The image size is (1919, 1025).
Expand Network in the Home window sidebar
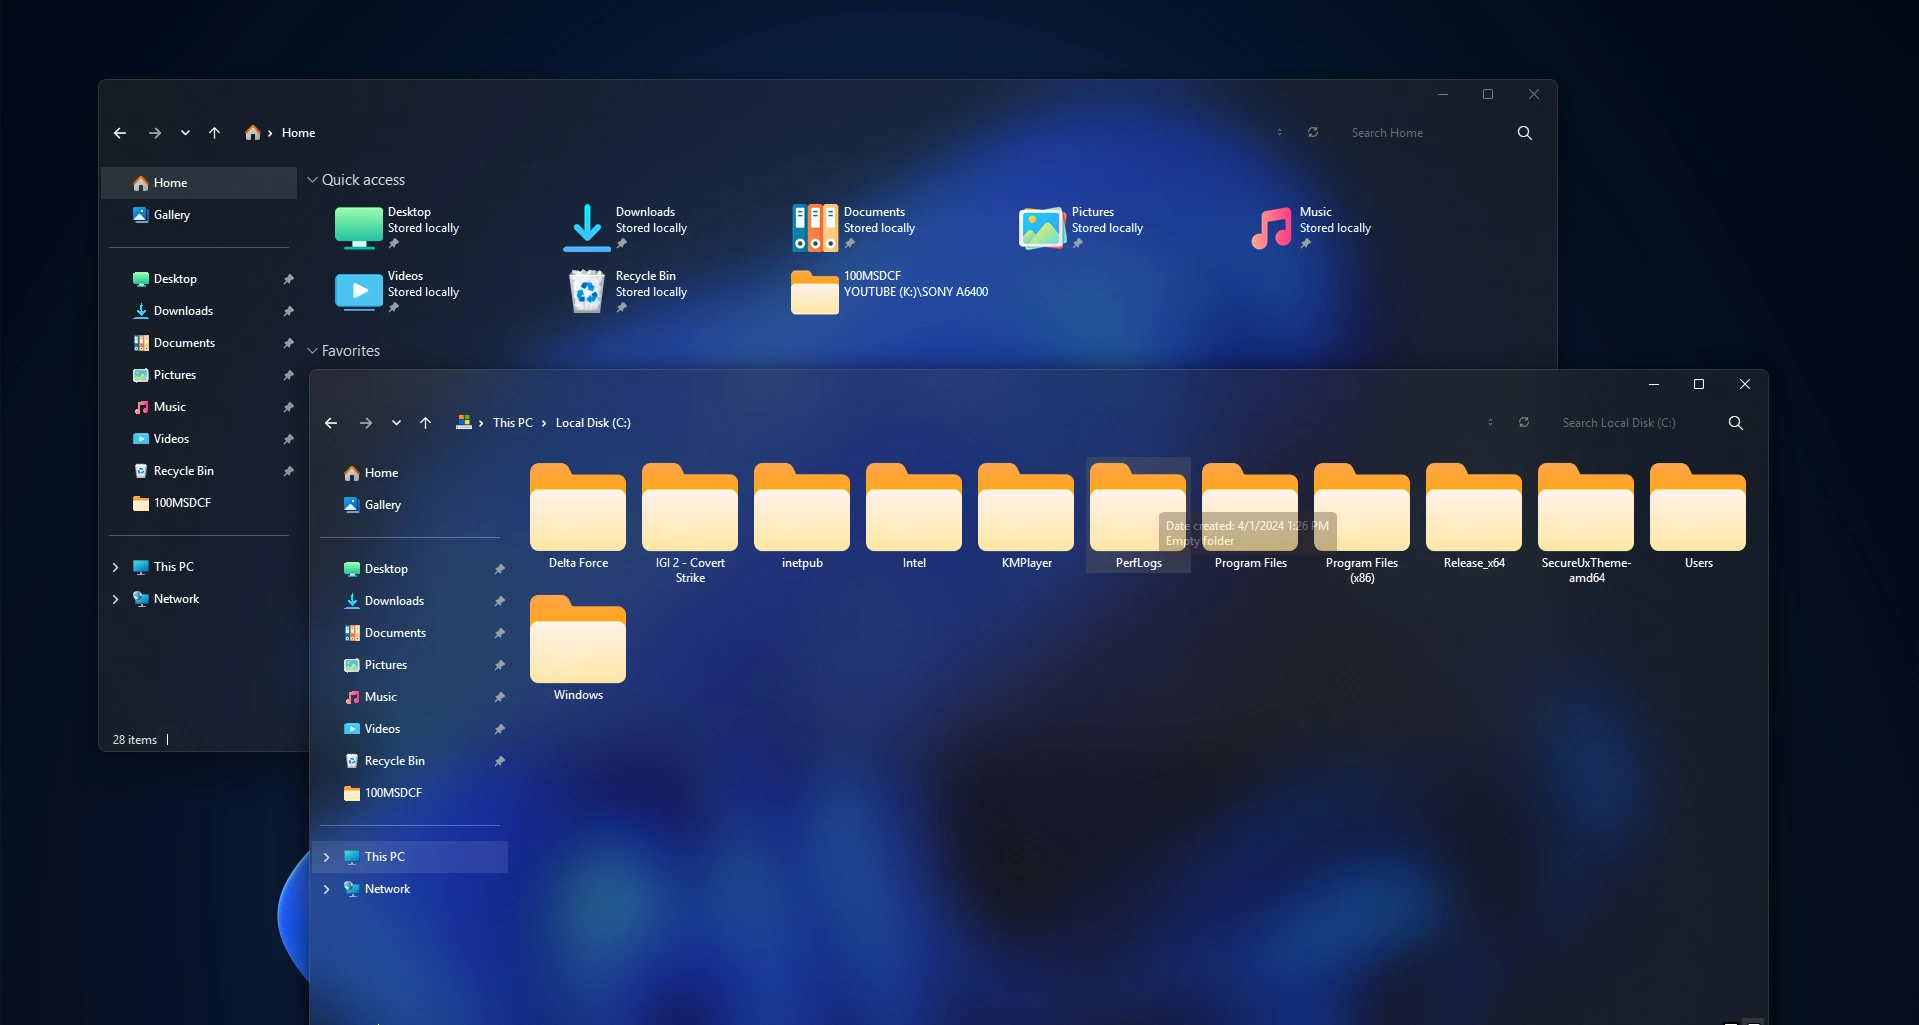115,599
